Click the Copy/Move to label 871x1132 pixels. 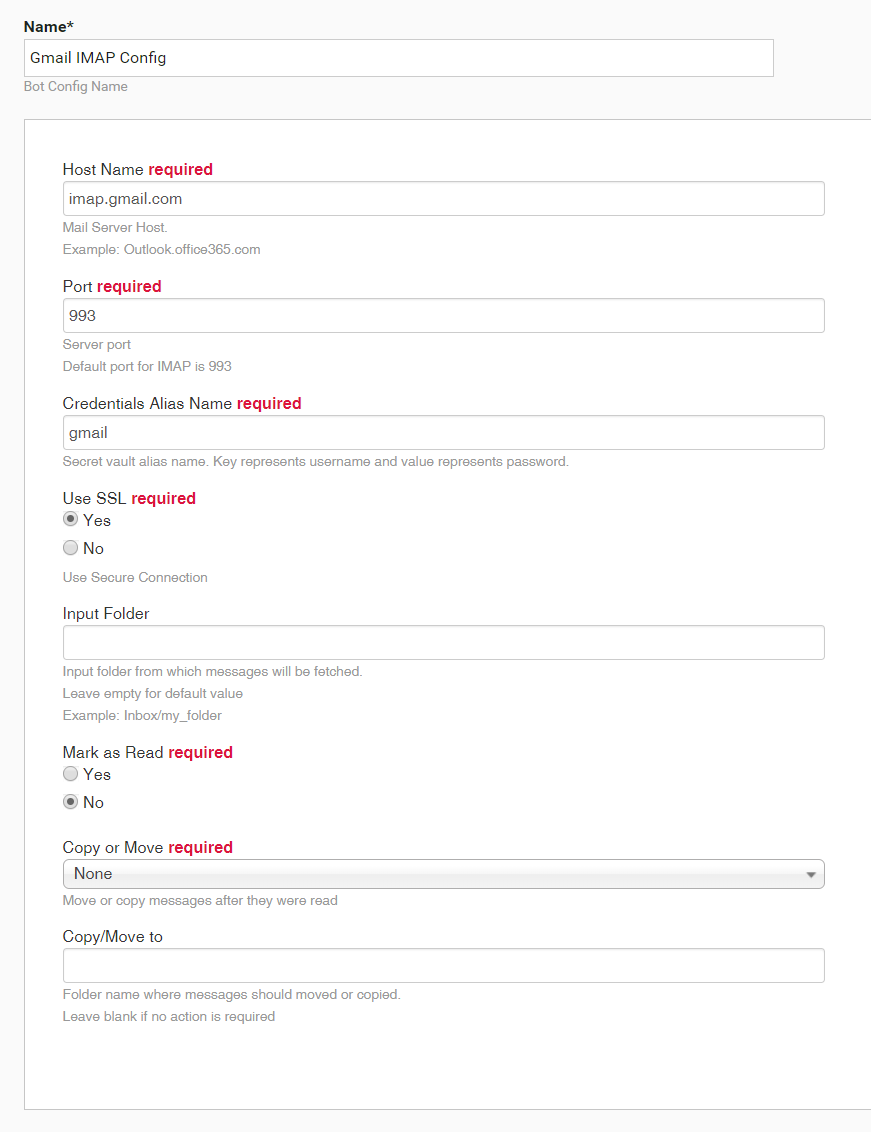pos(113,936)
